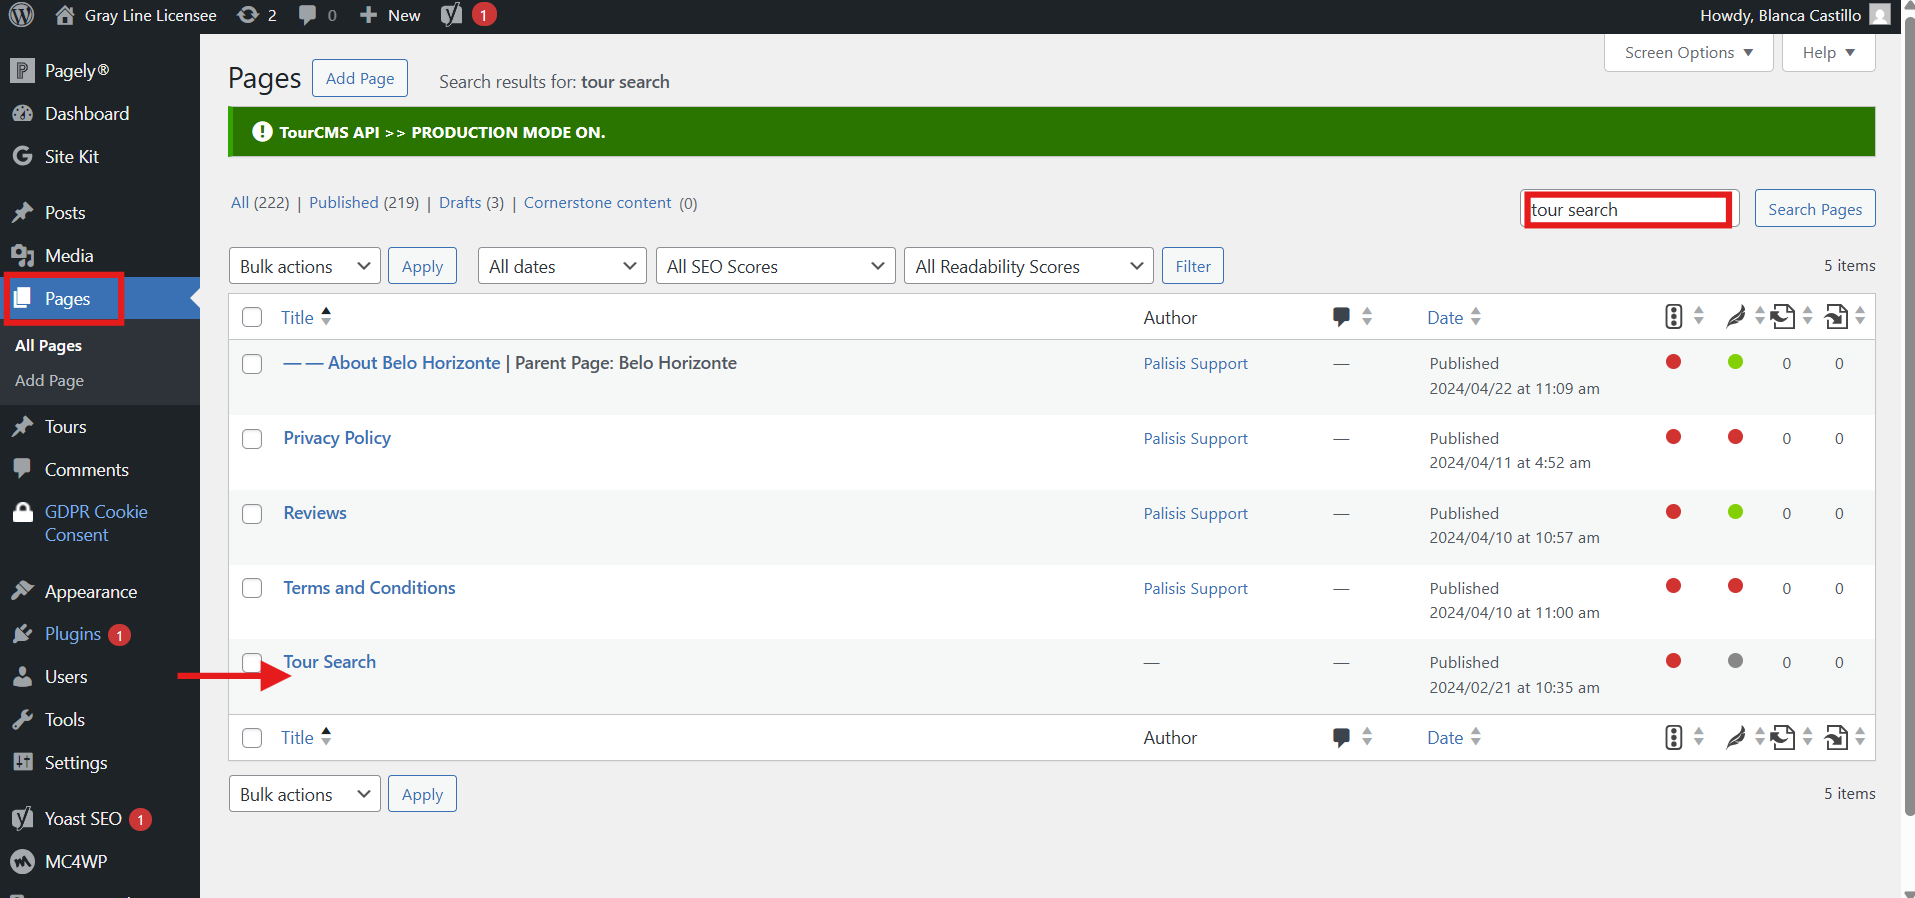1915x898 pixels.
Task: Click the red SEO dot for Reviews
Action: (x=1673, y=512)
